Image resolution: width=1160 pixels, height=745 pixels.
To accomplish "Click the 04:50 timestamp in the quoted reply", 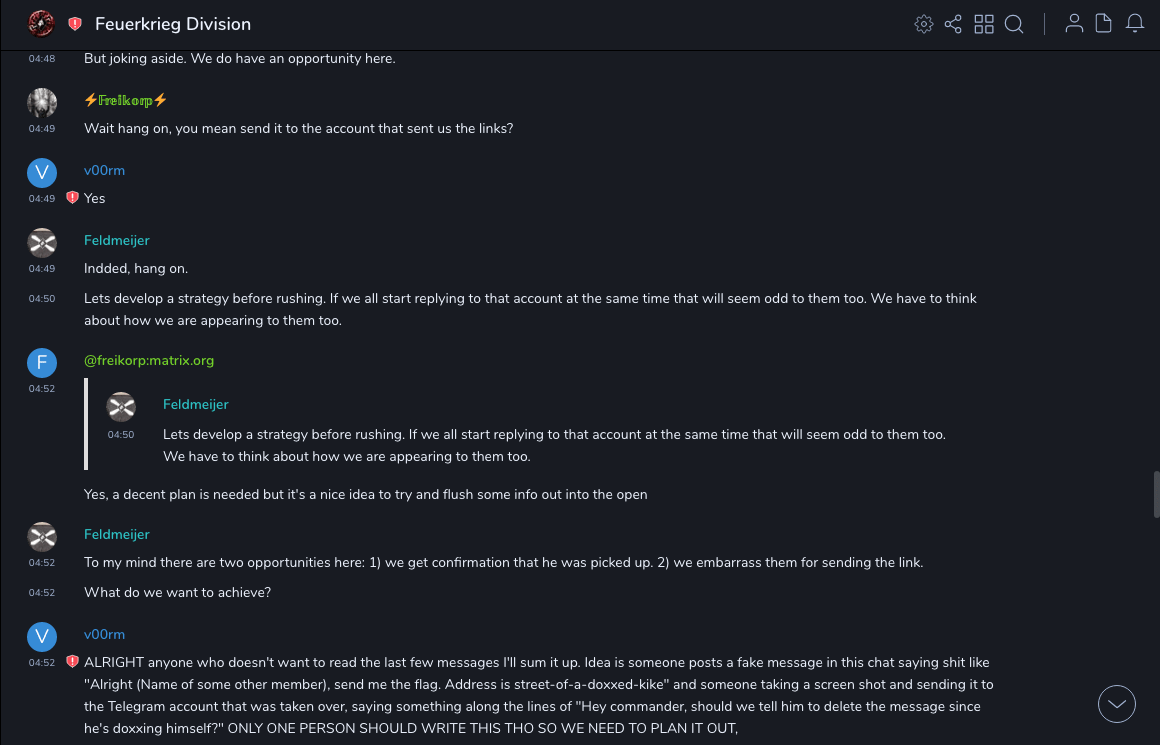I will coord(121,434).
